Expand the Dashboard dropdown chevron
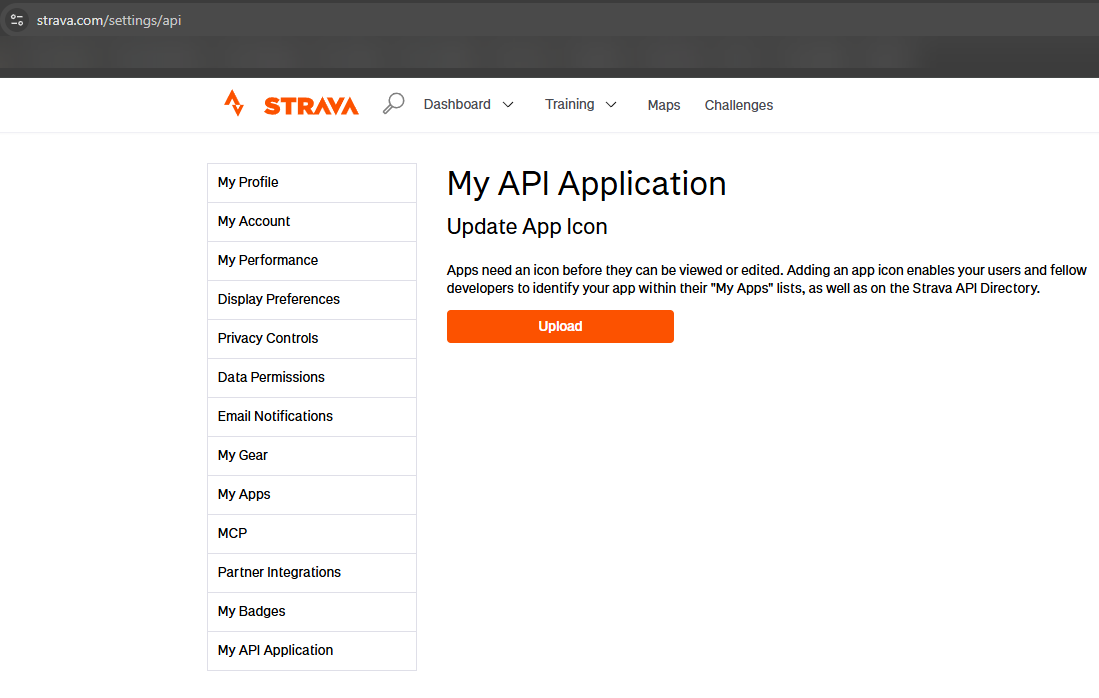This screenshot has height=698, width=1099. coord(508,104)
